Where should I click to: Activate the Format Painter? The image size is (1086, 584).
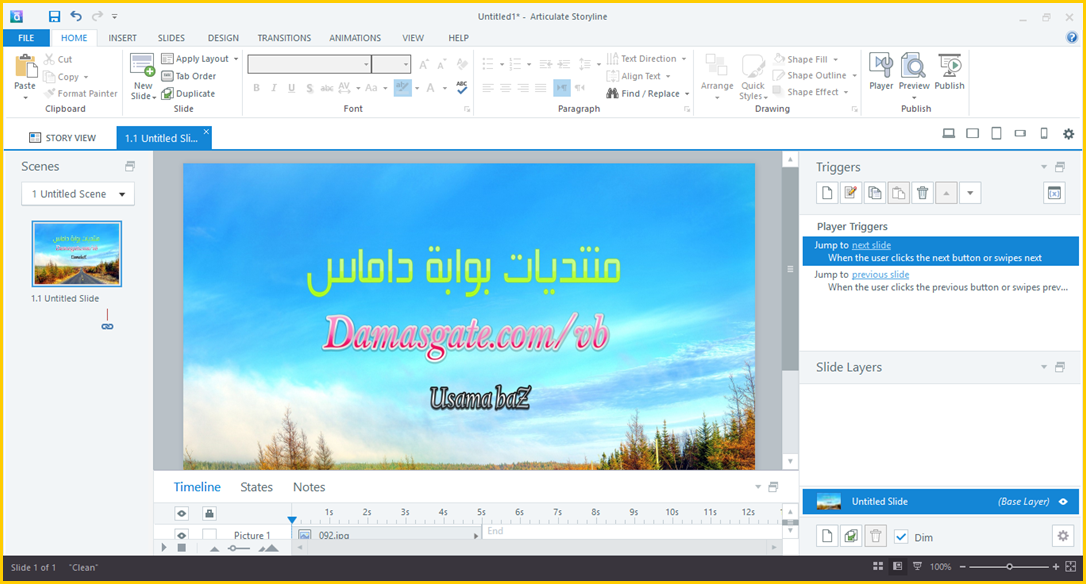(x=80, y=94)
